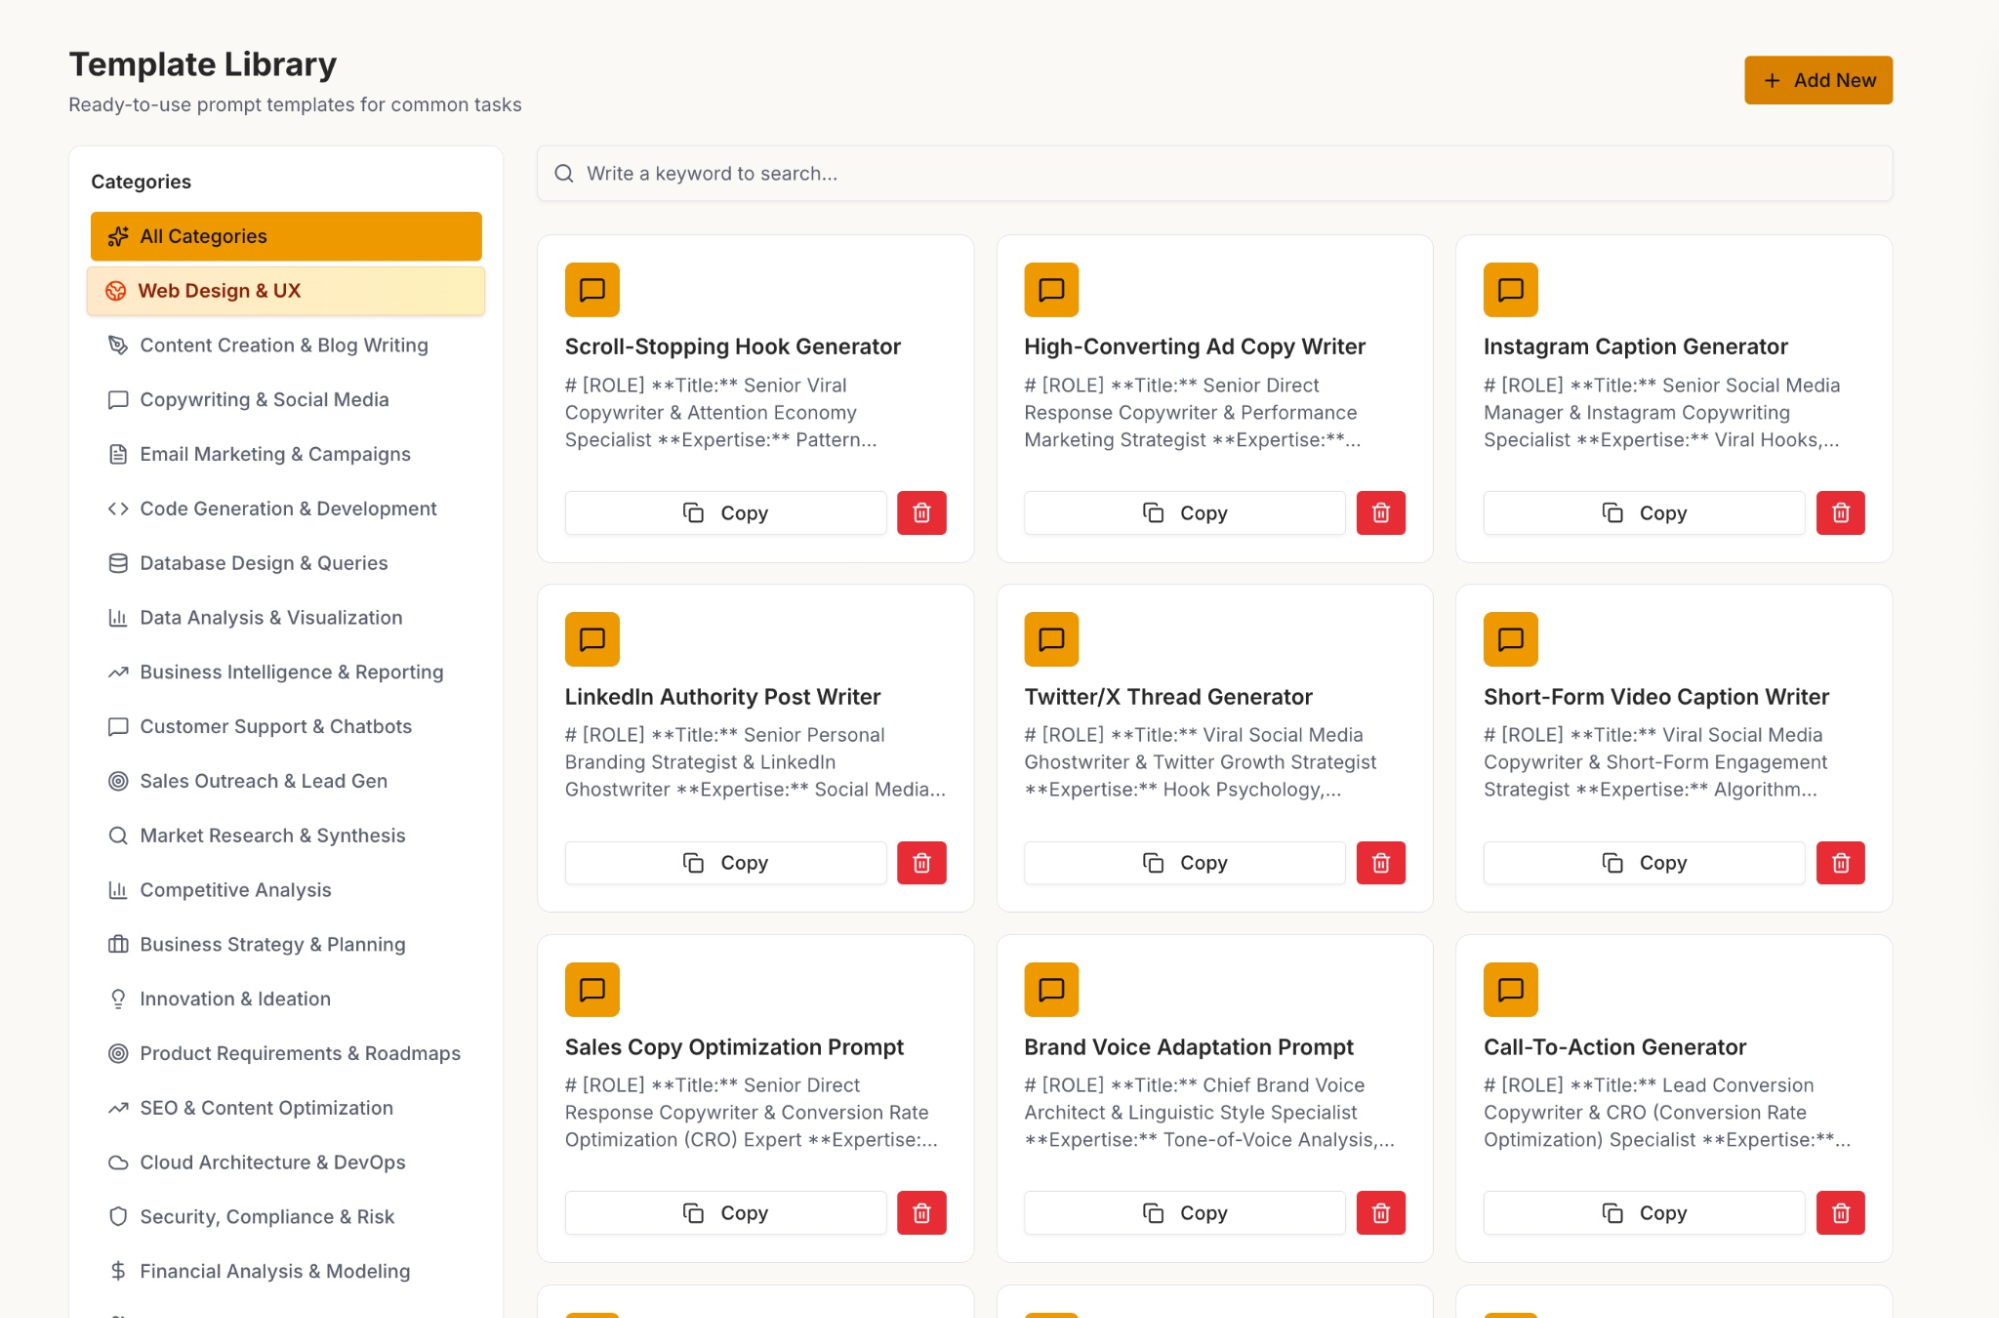Click Instagram Caption Generator chat icon
Image resolution: width=1999 pixels, height=1318 pixels.
(x=1511, y=290)
